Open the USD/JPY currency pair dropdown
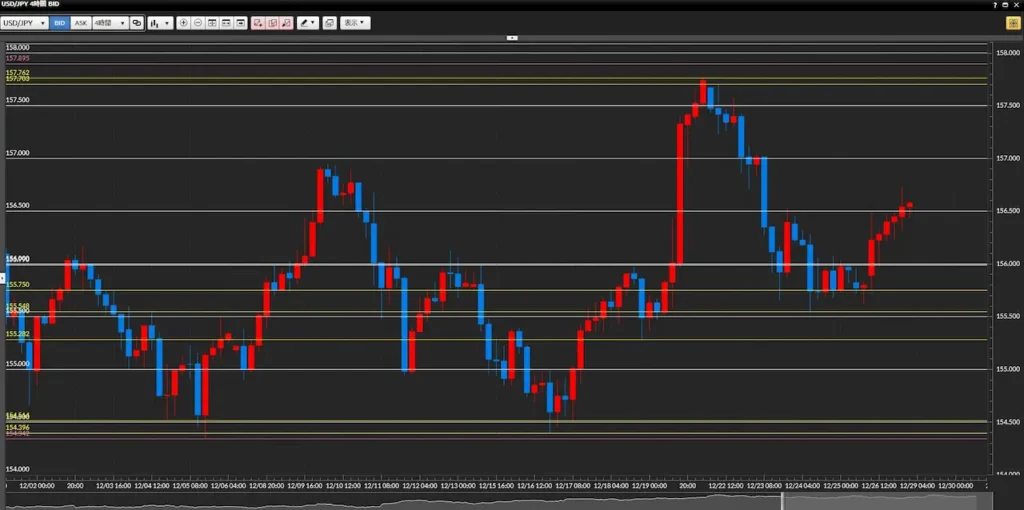 [25, 22]
